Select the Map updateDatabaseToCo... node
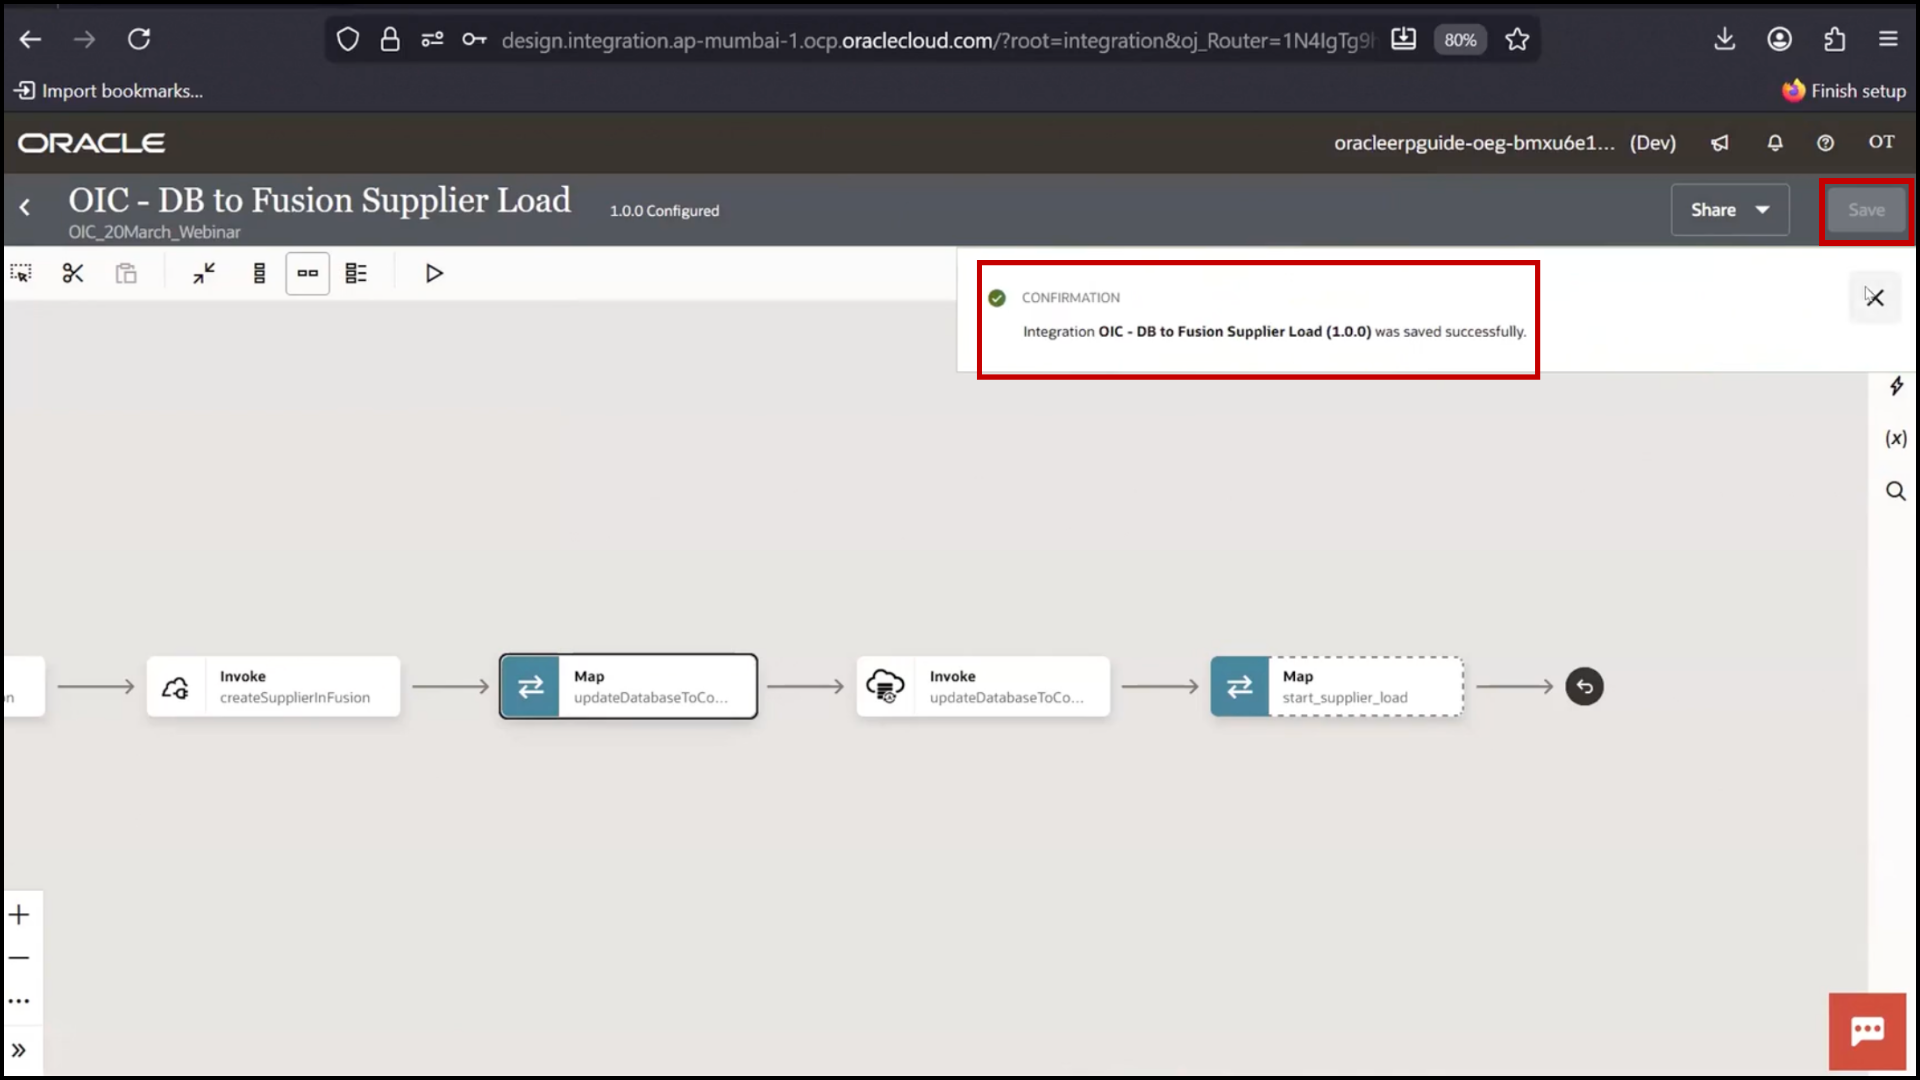The height and width of the screenshot is (1080, 1920). click(x=629, y=686)
